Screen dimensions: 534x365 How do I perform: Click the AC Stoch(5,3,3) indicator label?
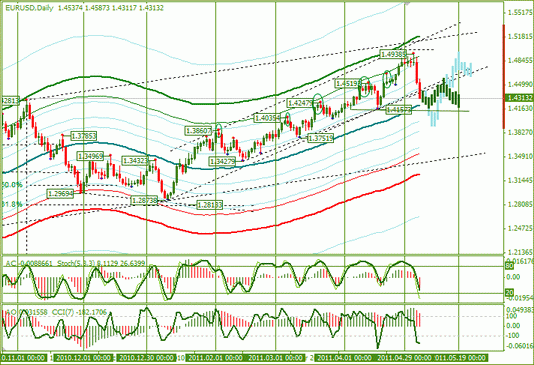[75, 263]
